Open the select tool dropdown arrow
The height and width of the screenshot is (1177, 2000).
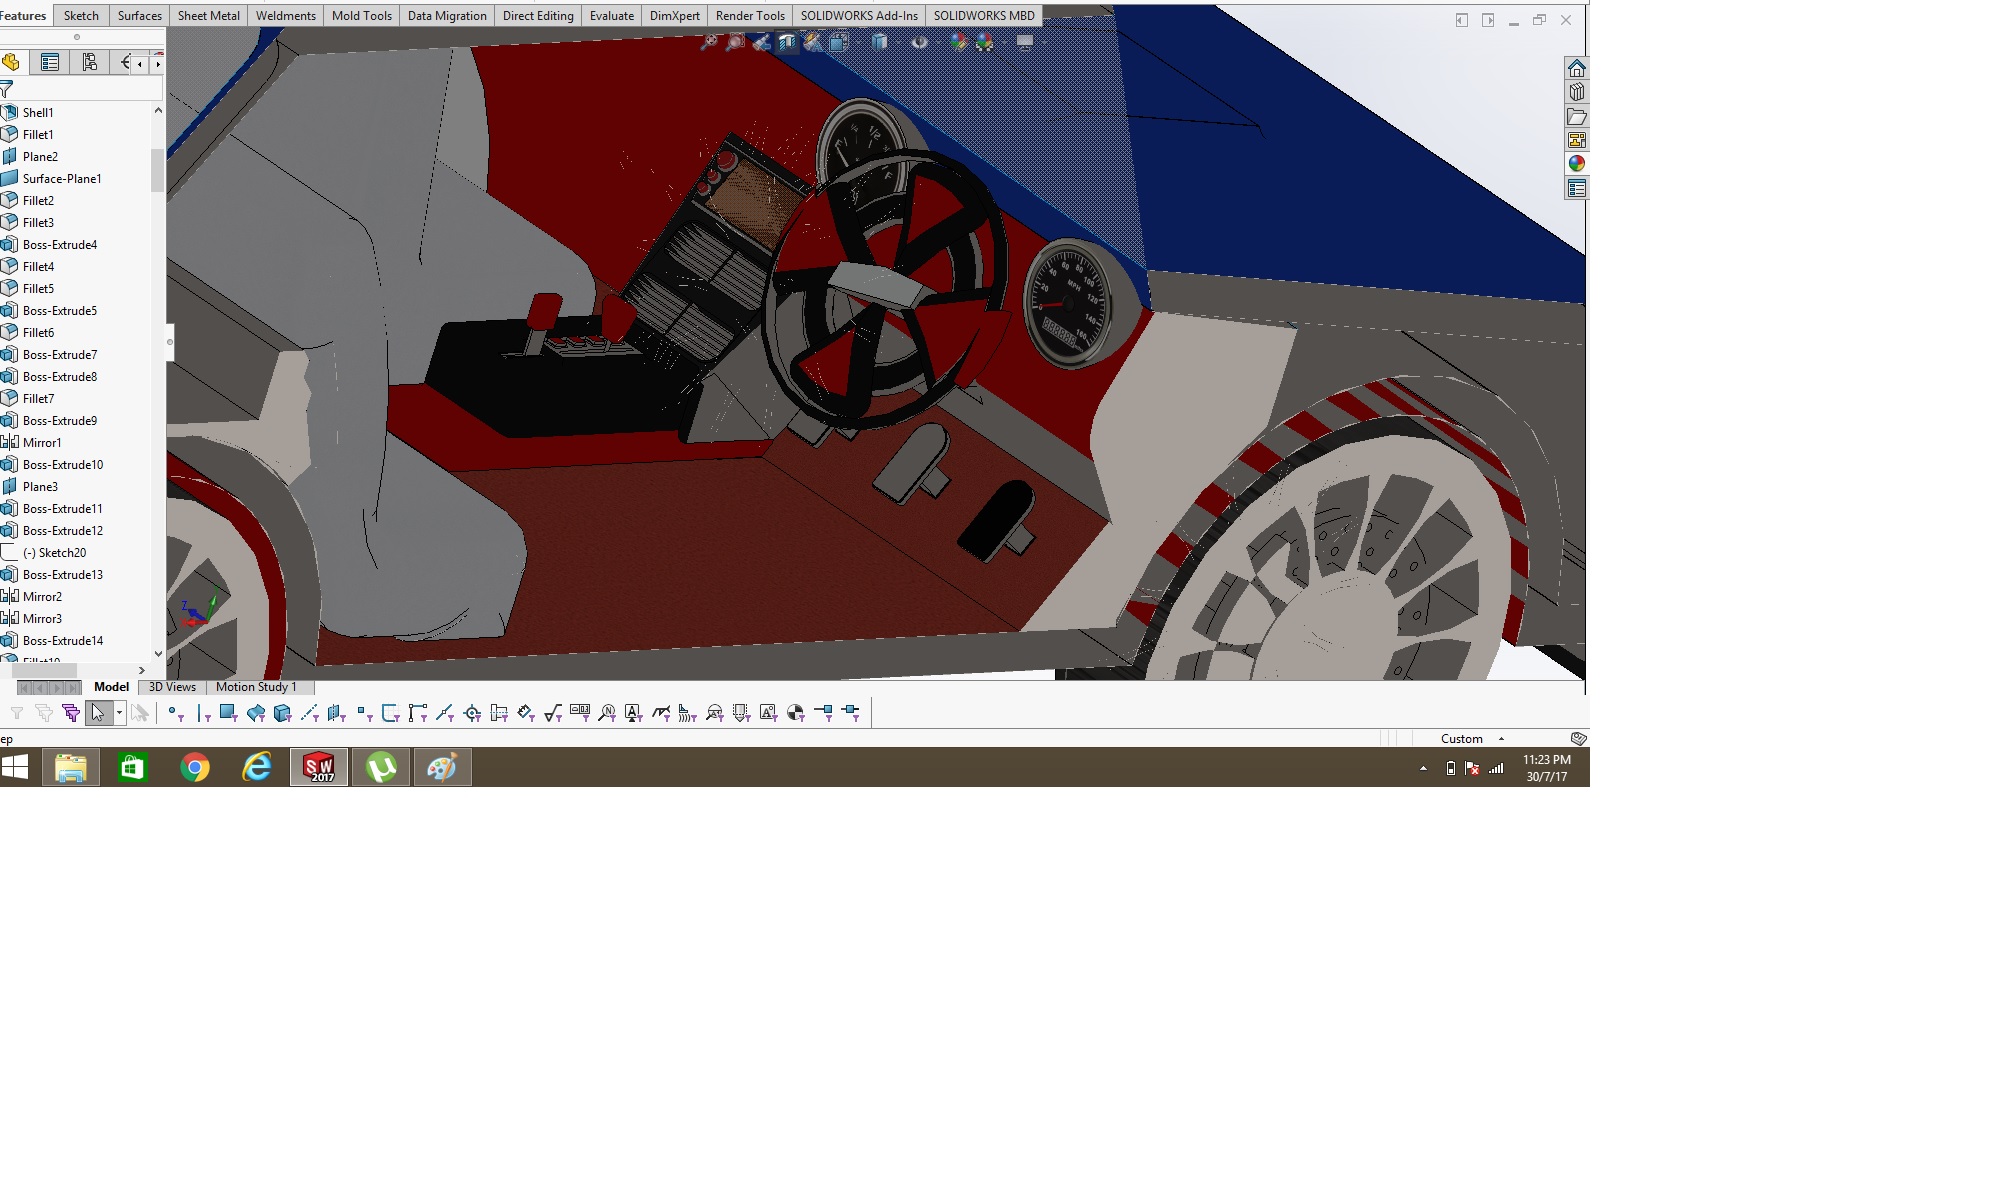click(x=120, y=713)
